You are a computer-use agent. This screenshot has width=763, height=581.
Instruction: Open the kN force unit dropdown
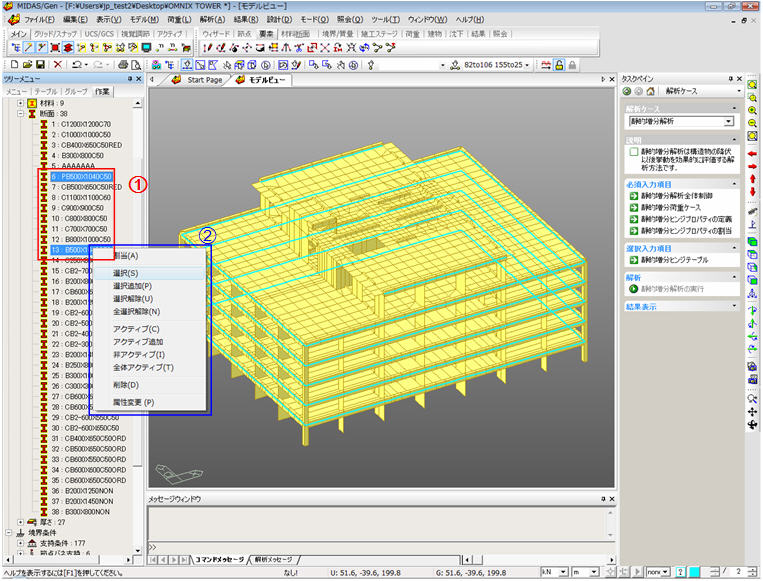[x=563, y=572]
